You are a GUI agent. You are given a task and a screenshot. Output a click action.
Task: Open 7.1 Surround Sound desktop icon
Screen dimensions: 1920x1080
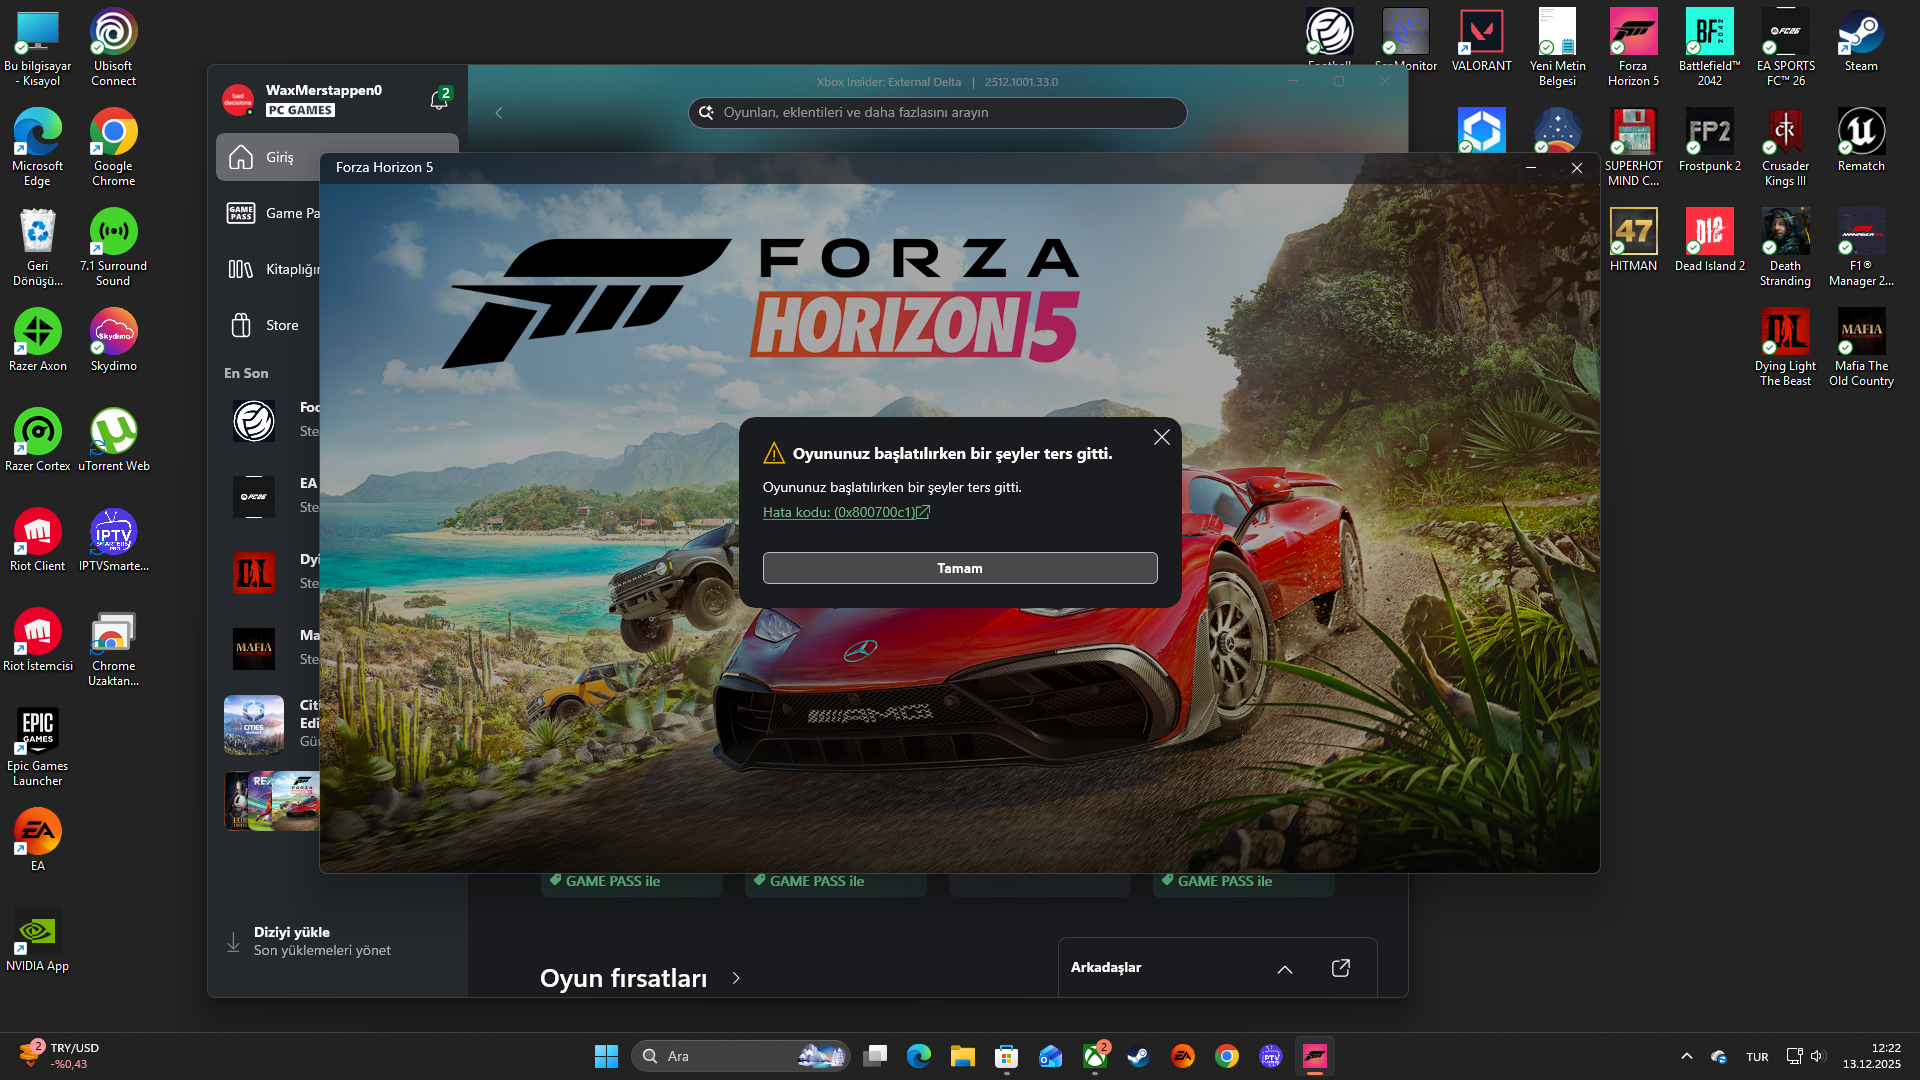tap(113, 247)
